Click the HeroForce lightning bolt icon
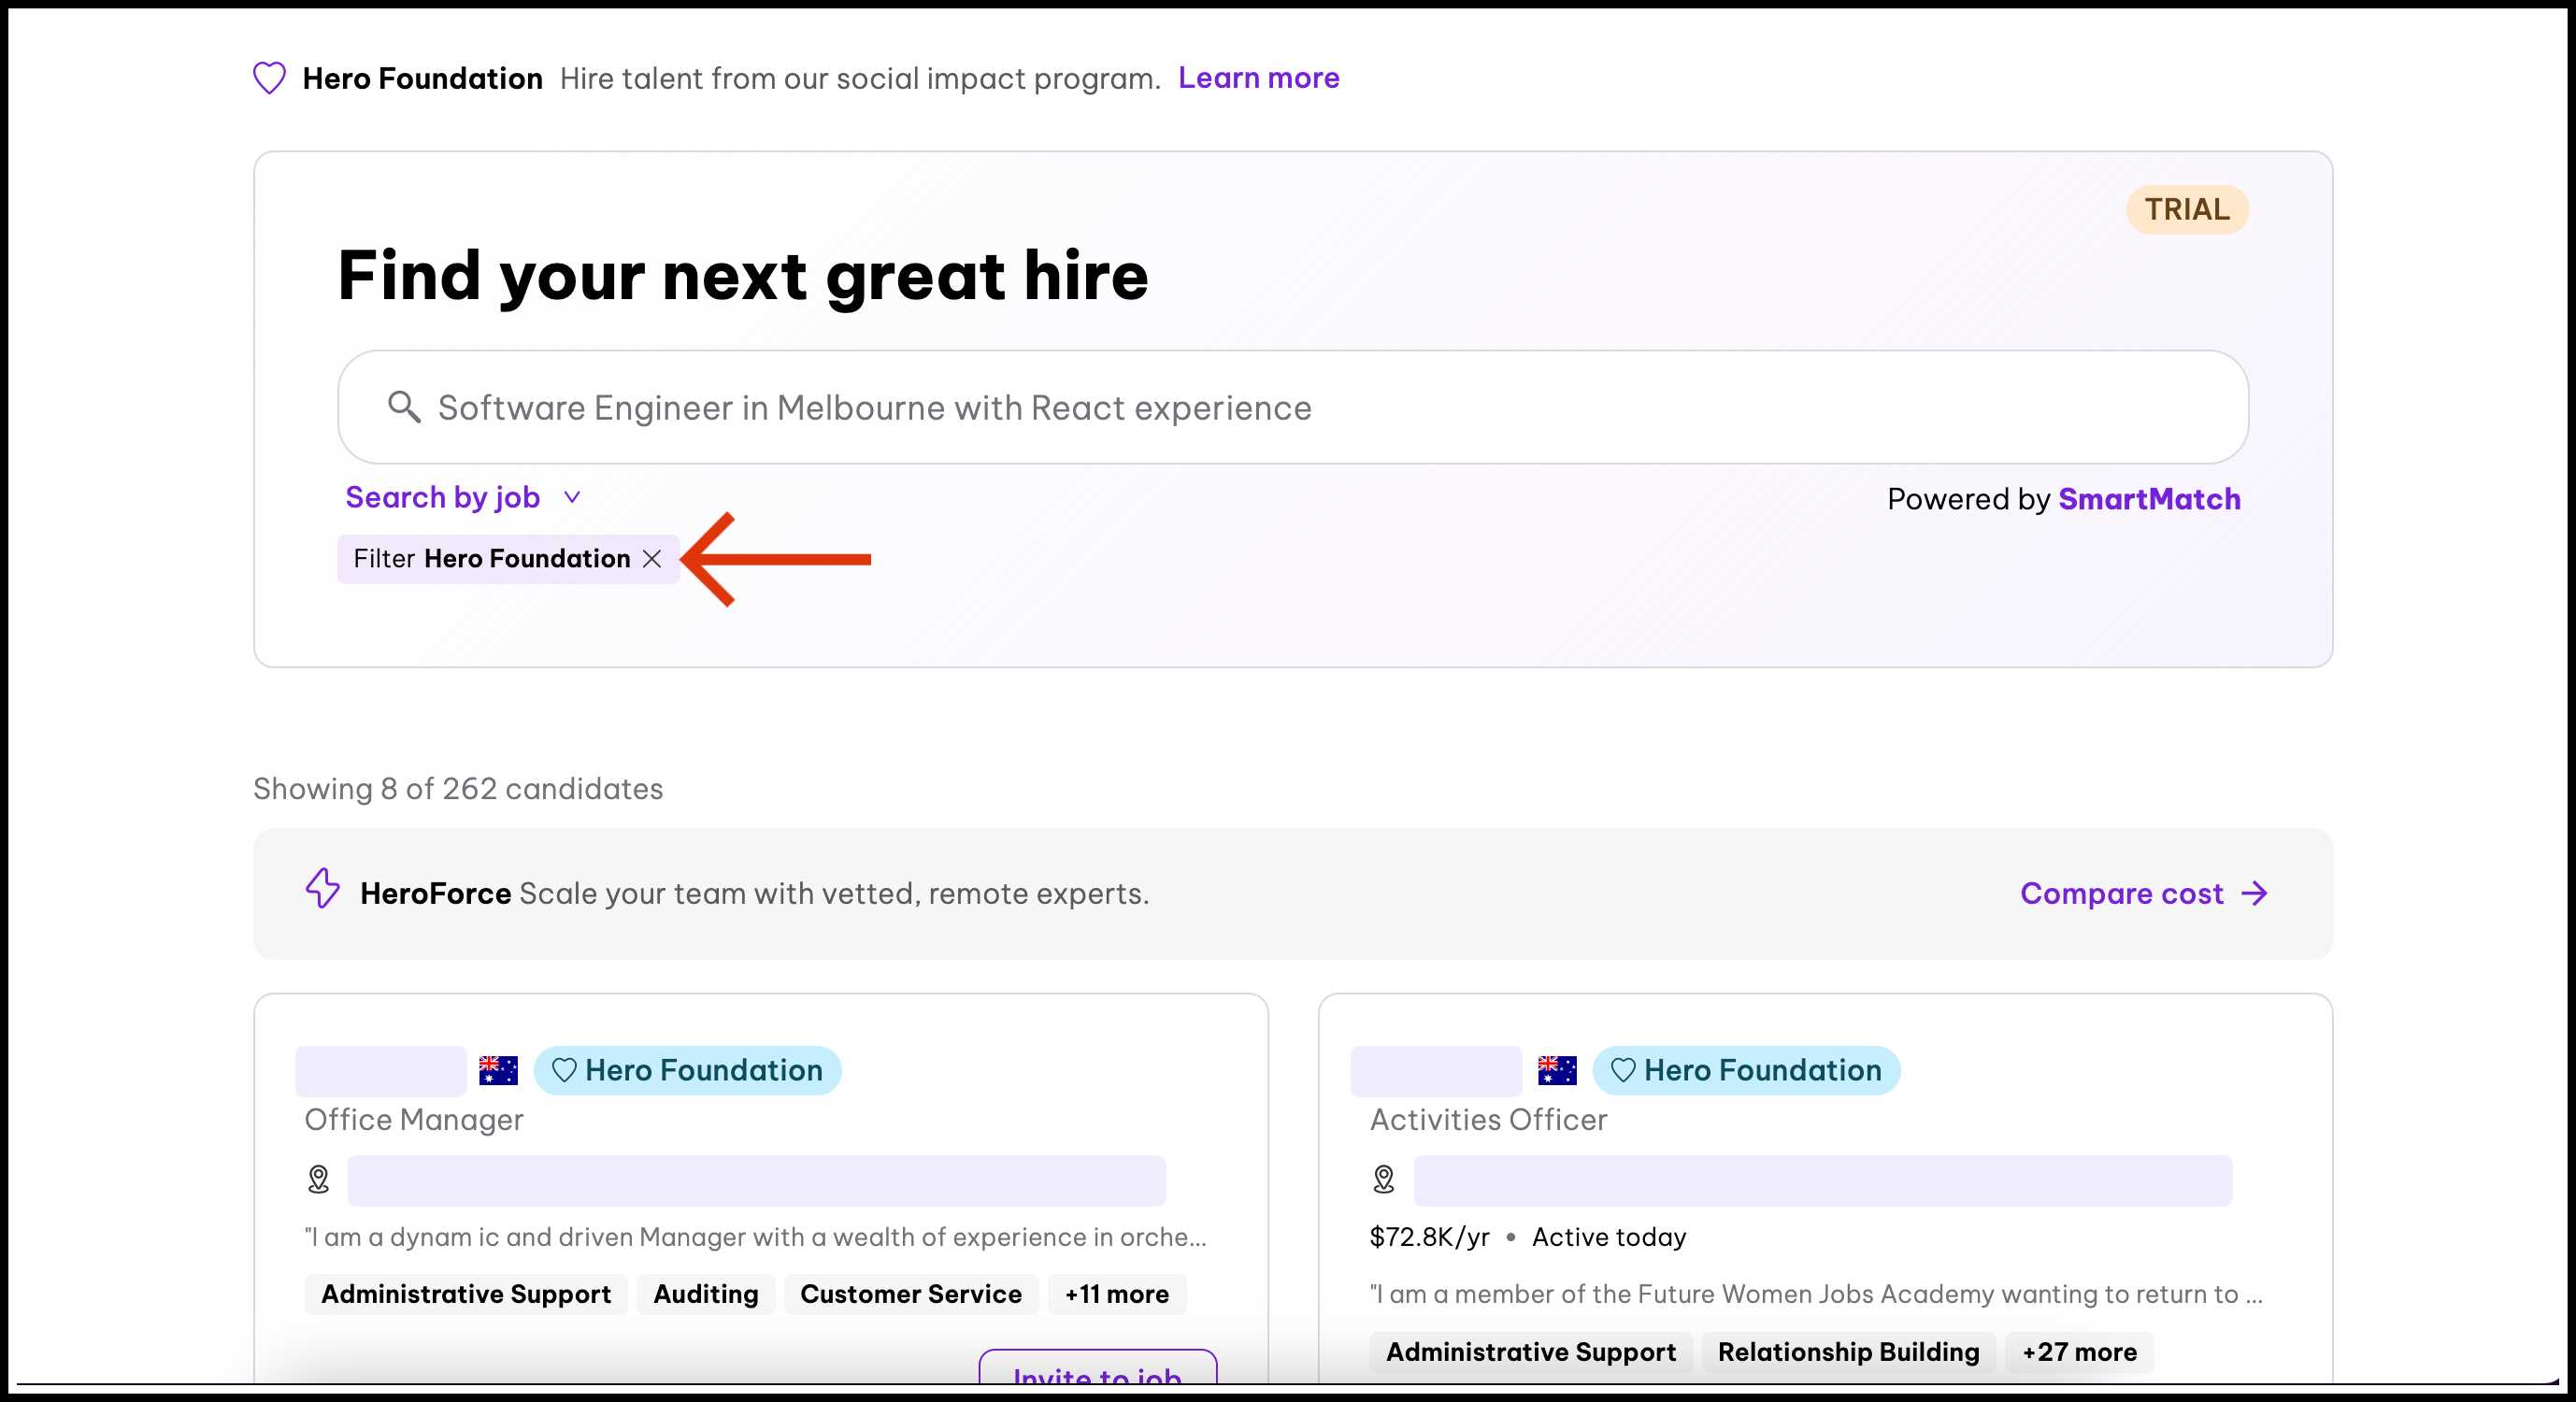 pos(323,888)
